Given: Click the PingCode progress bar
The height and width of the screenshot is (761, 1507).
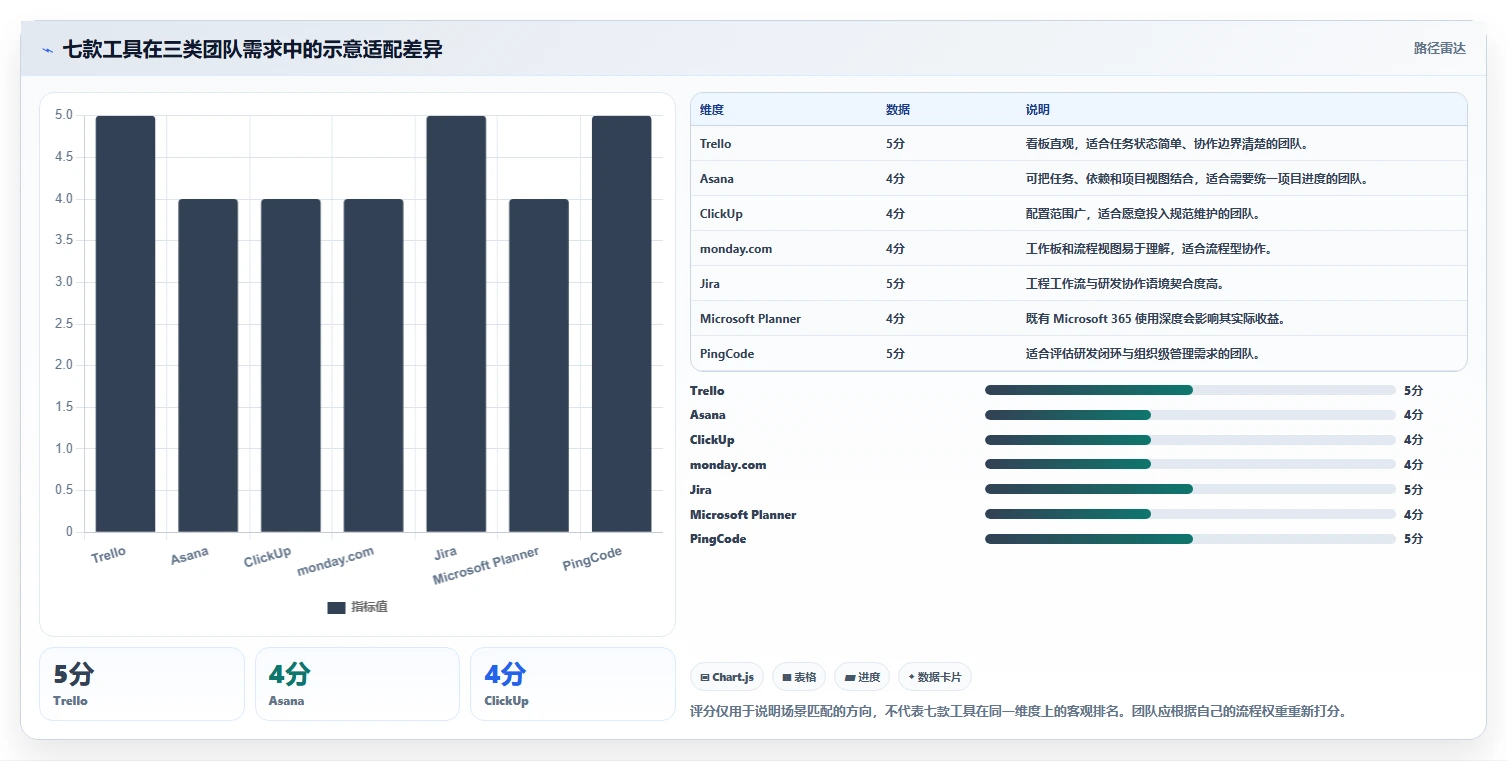Looking at the screenshot, I should coord(1190,539).
